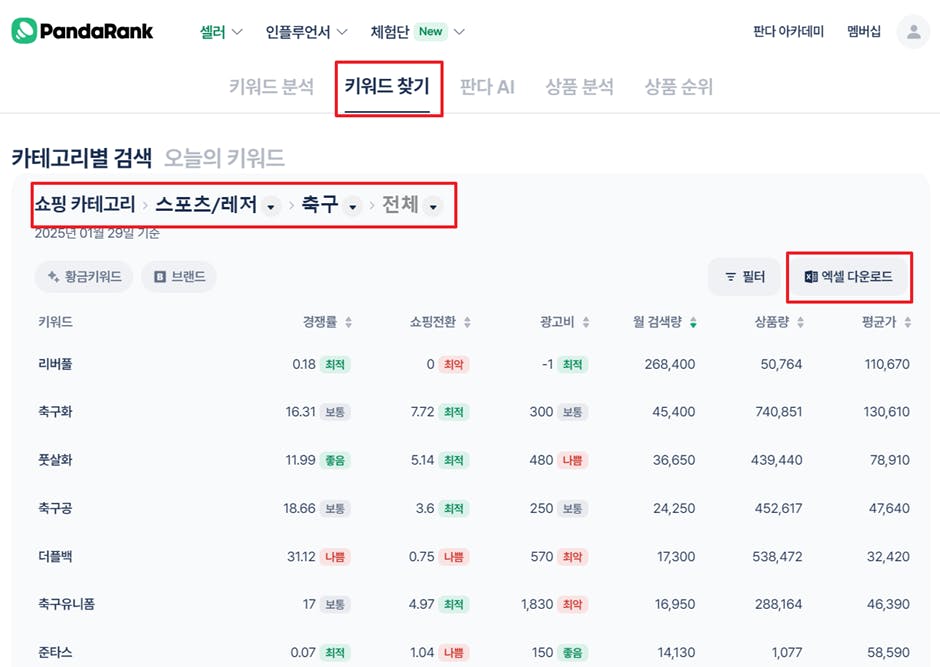
Task: Sort by 쇼핑전환 column sort arrows
Action: [x=467, y=322]
